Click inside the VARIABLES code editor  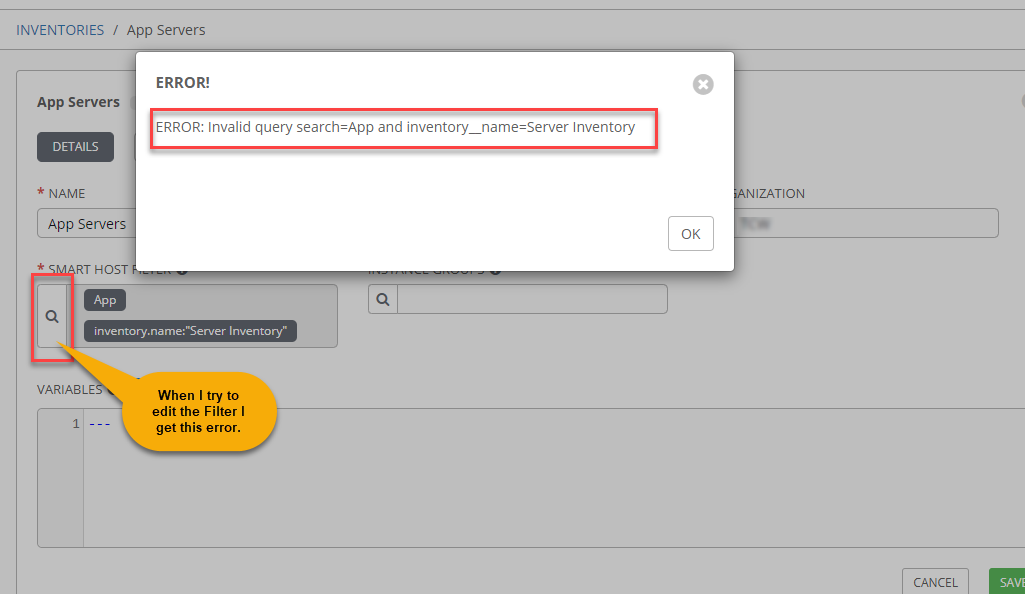[554, 478]
